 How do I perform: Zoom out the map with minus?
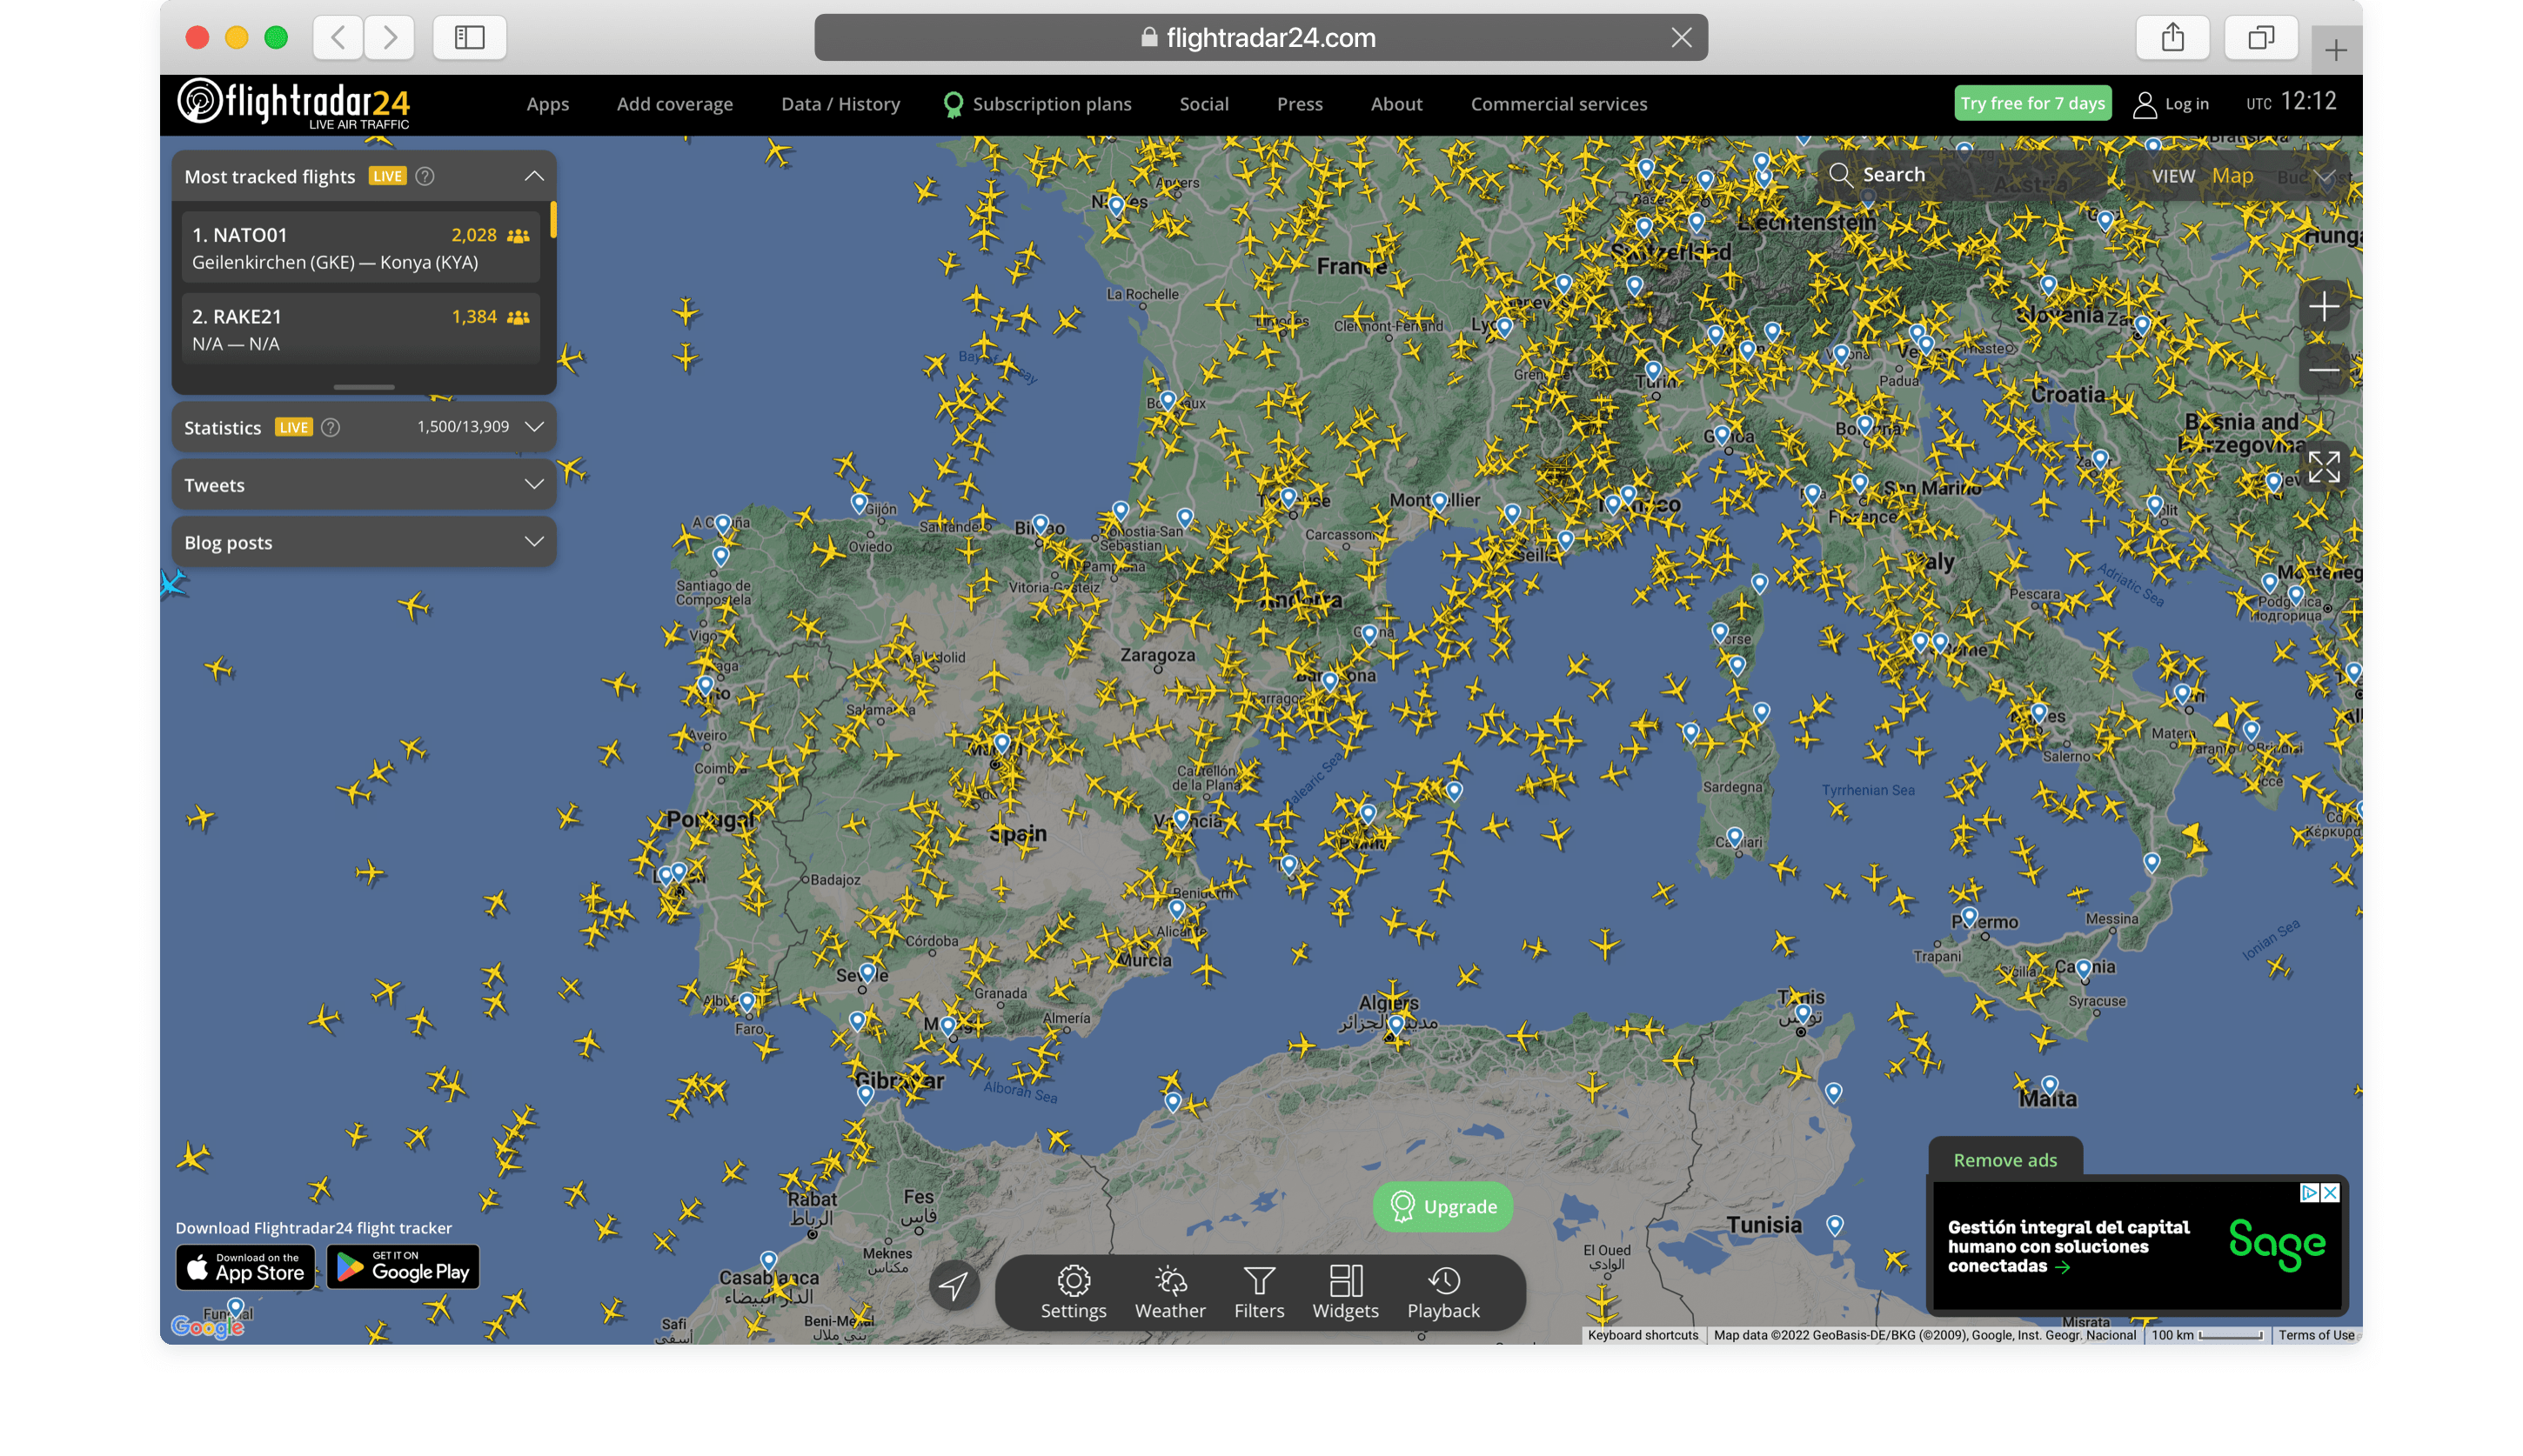(2323, 370)
